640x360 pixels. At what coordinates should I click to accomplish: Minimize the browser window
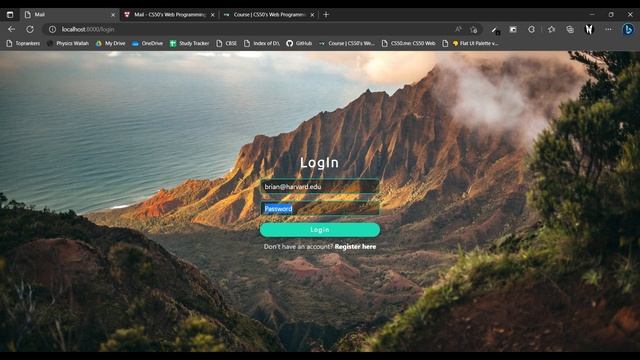click(x=592, y=14)
